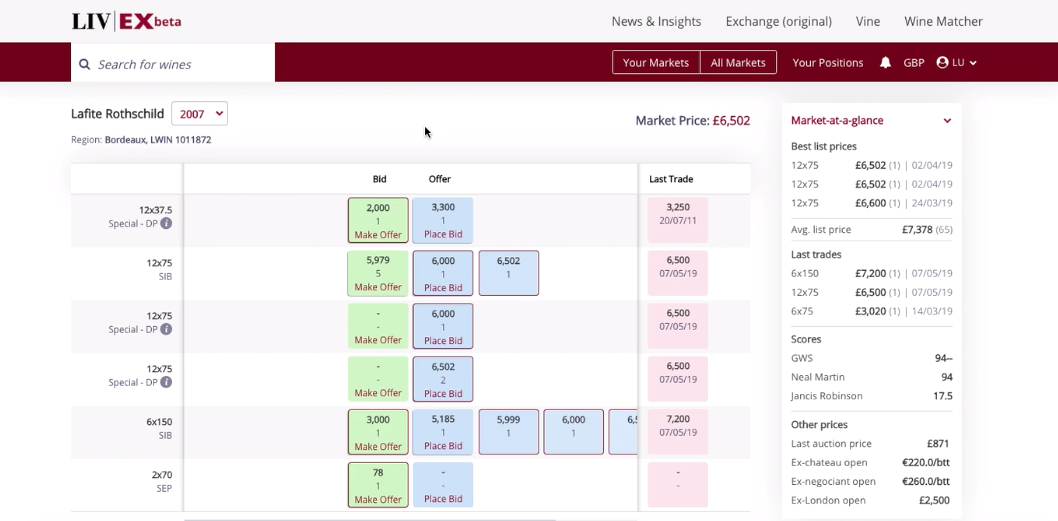The height and width of the screenshot is (521, 1058).
Task: Click the 6x75 £3,020 last trade entry
Action: tap(872, 311)
